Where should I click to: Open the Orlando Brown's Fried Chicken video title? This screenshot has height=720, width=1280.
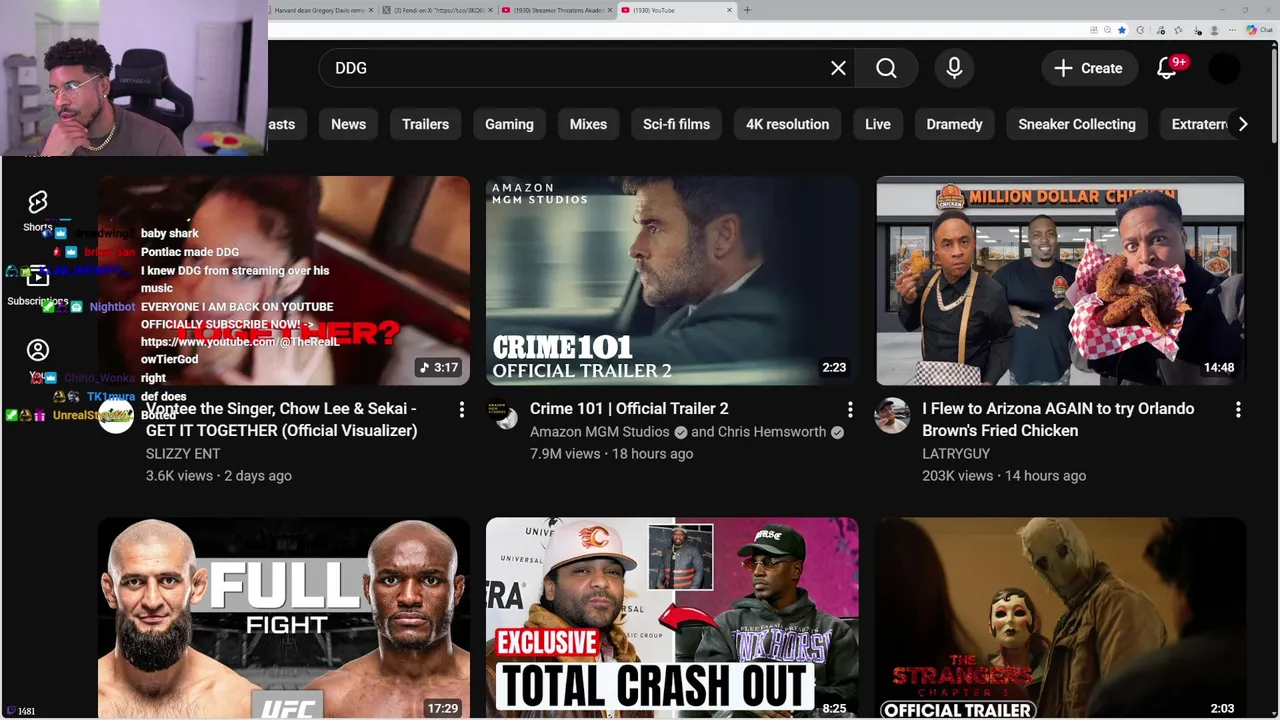coord(1058,420)
